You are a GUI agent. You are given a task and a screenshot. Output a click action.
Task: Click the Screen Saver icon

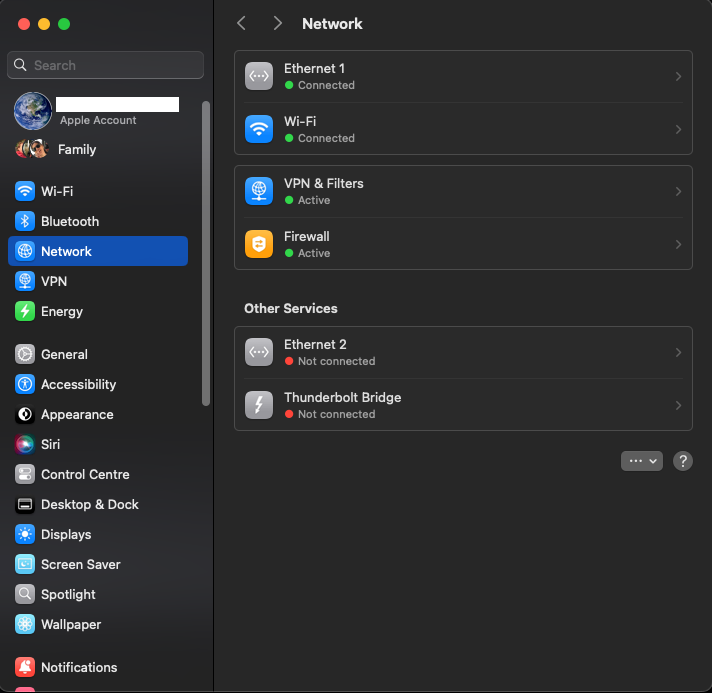point(25,564)
